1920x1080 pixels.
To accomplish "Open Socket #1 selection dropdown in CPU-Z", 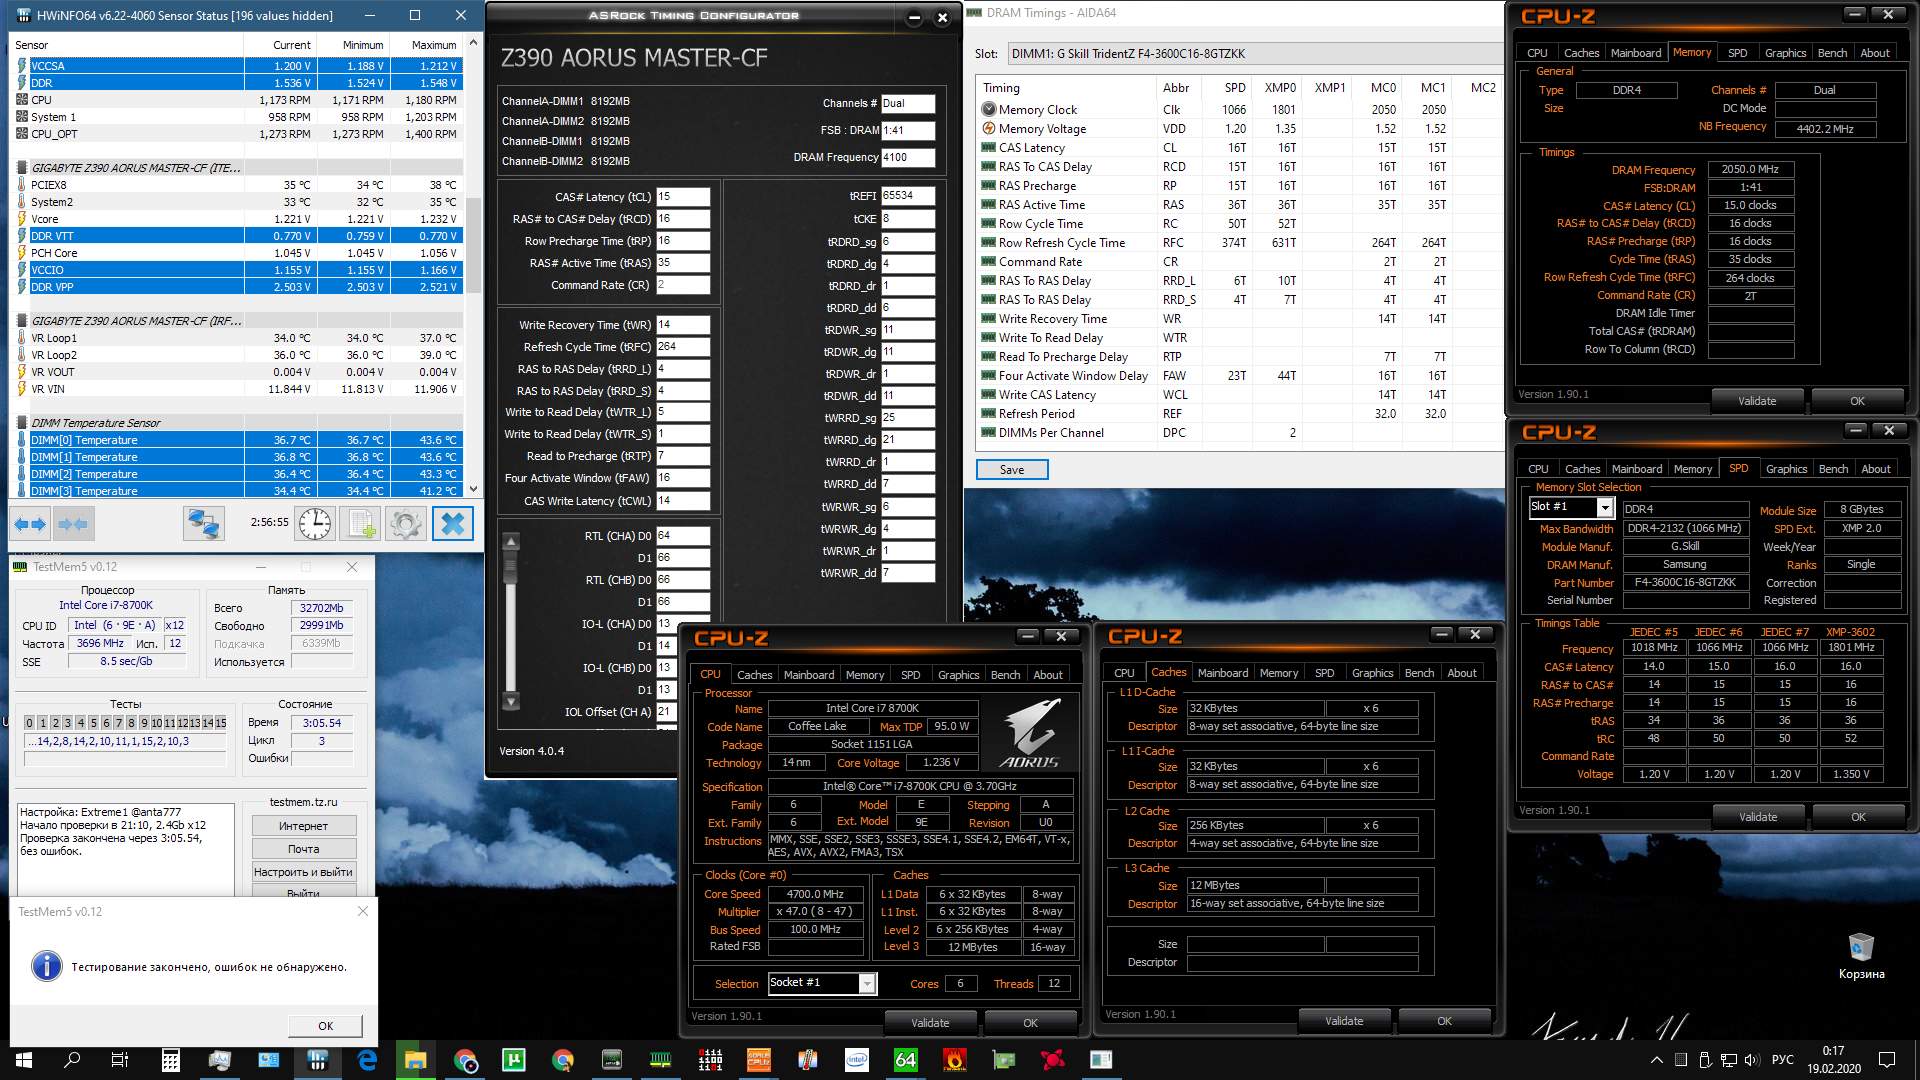I will pyautogui.click(x=867, y=984).
